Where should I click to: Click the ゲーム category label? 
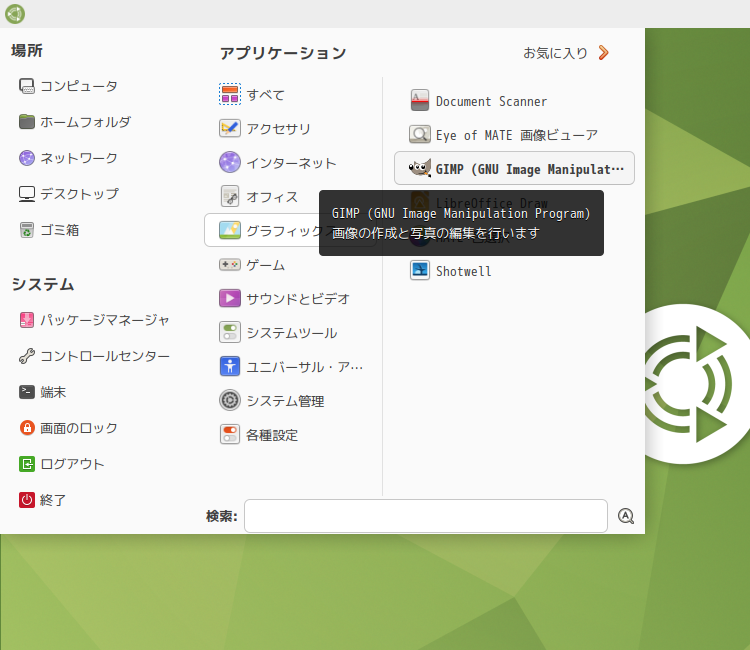click(x=265, y=265)
